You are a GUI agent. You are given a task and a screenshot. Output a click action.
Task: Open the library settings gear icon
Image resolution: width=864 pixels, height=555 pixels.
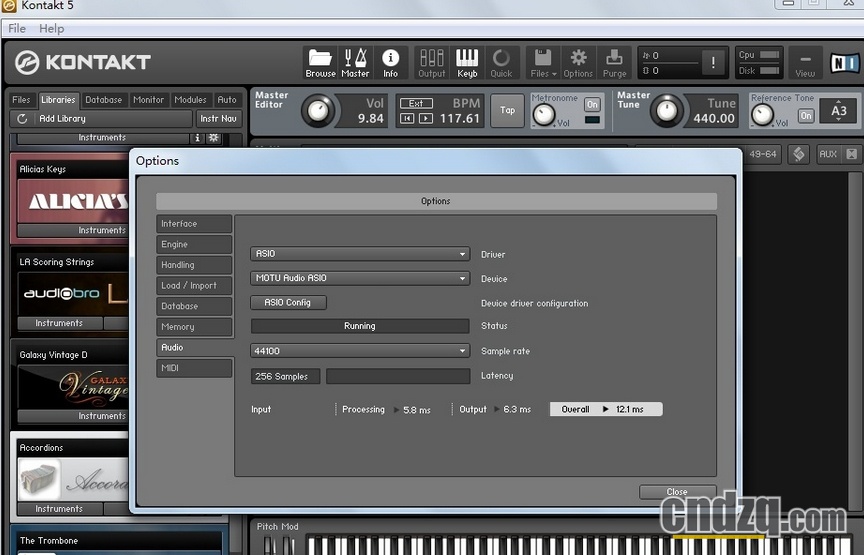click(213, 138)
